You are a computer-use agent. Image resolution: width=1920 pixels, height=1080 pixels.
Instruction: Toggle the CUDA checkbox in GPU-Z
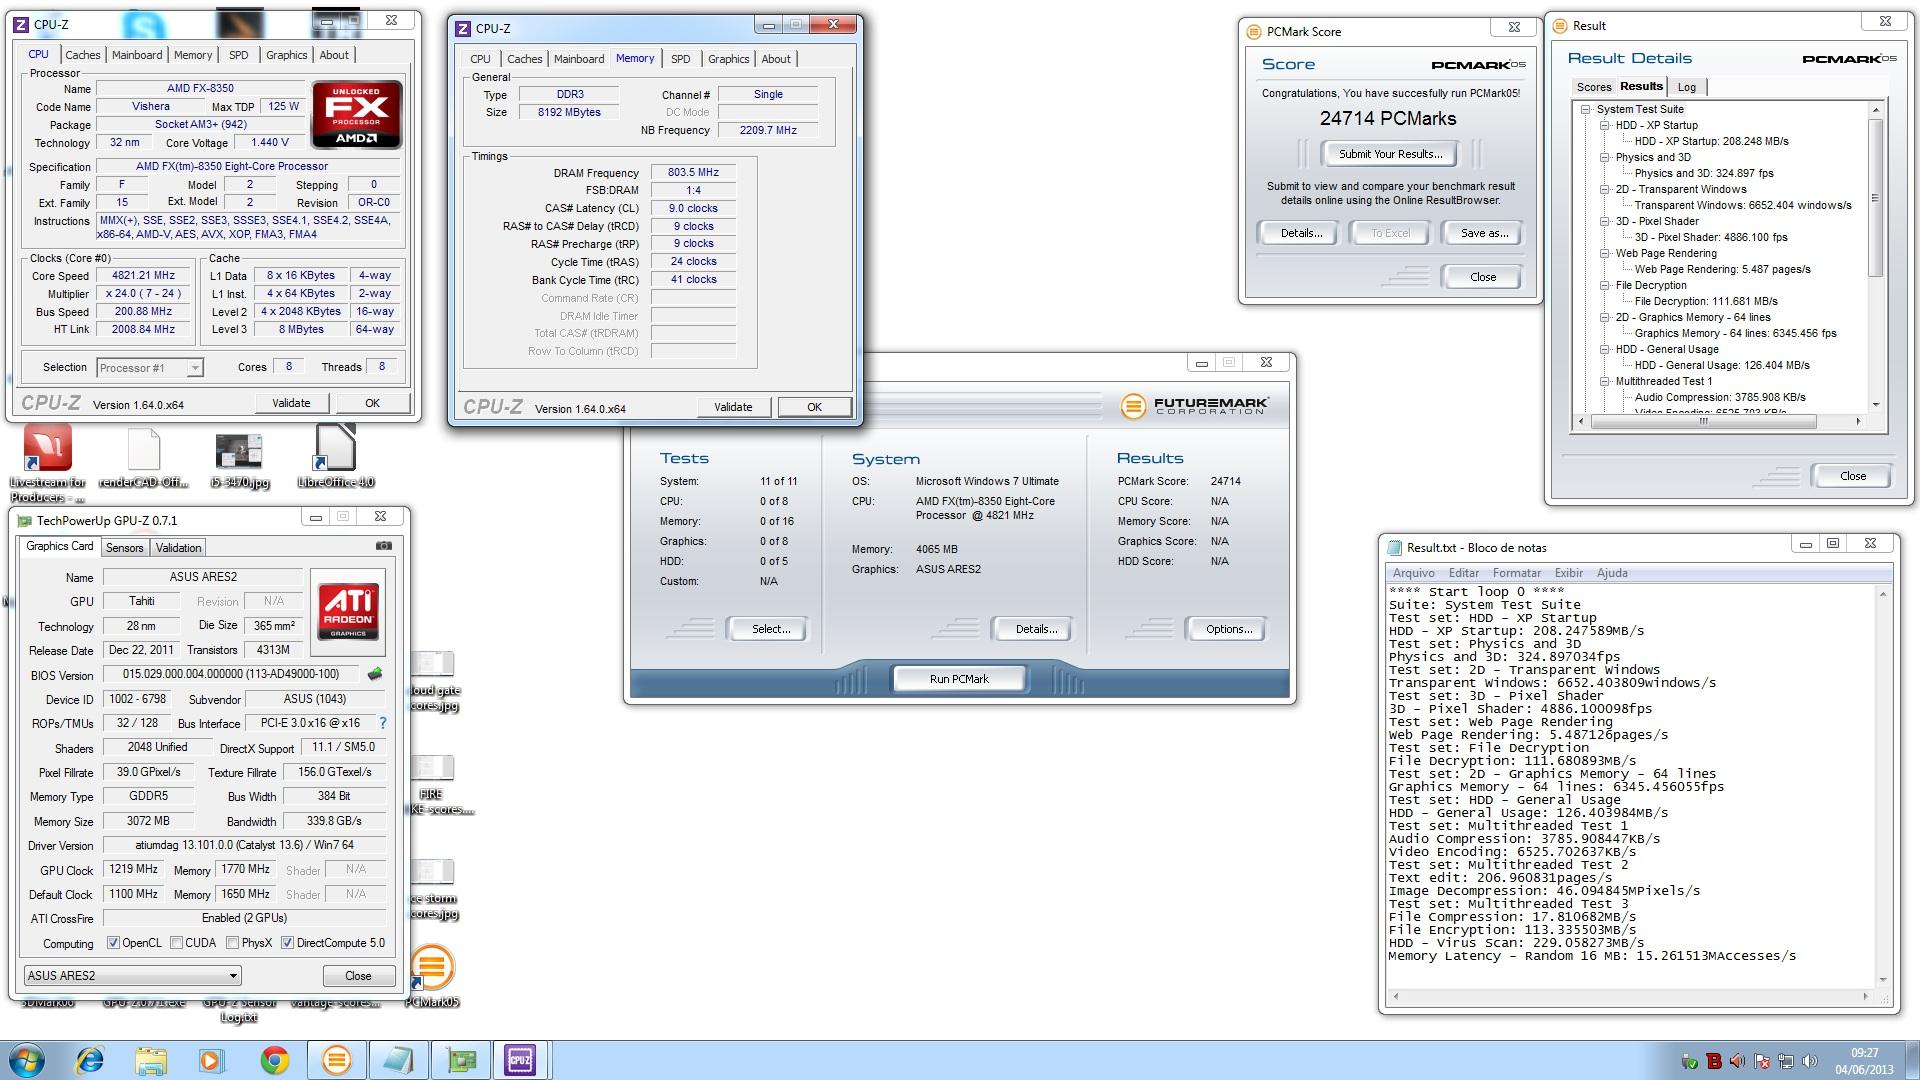[x=176, y=942]
